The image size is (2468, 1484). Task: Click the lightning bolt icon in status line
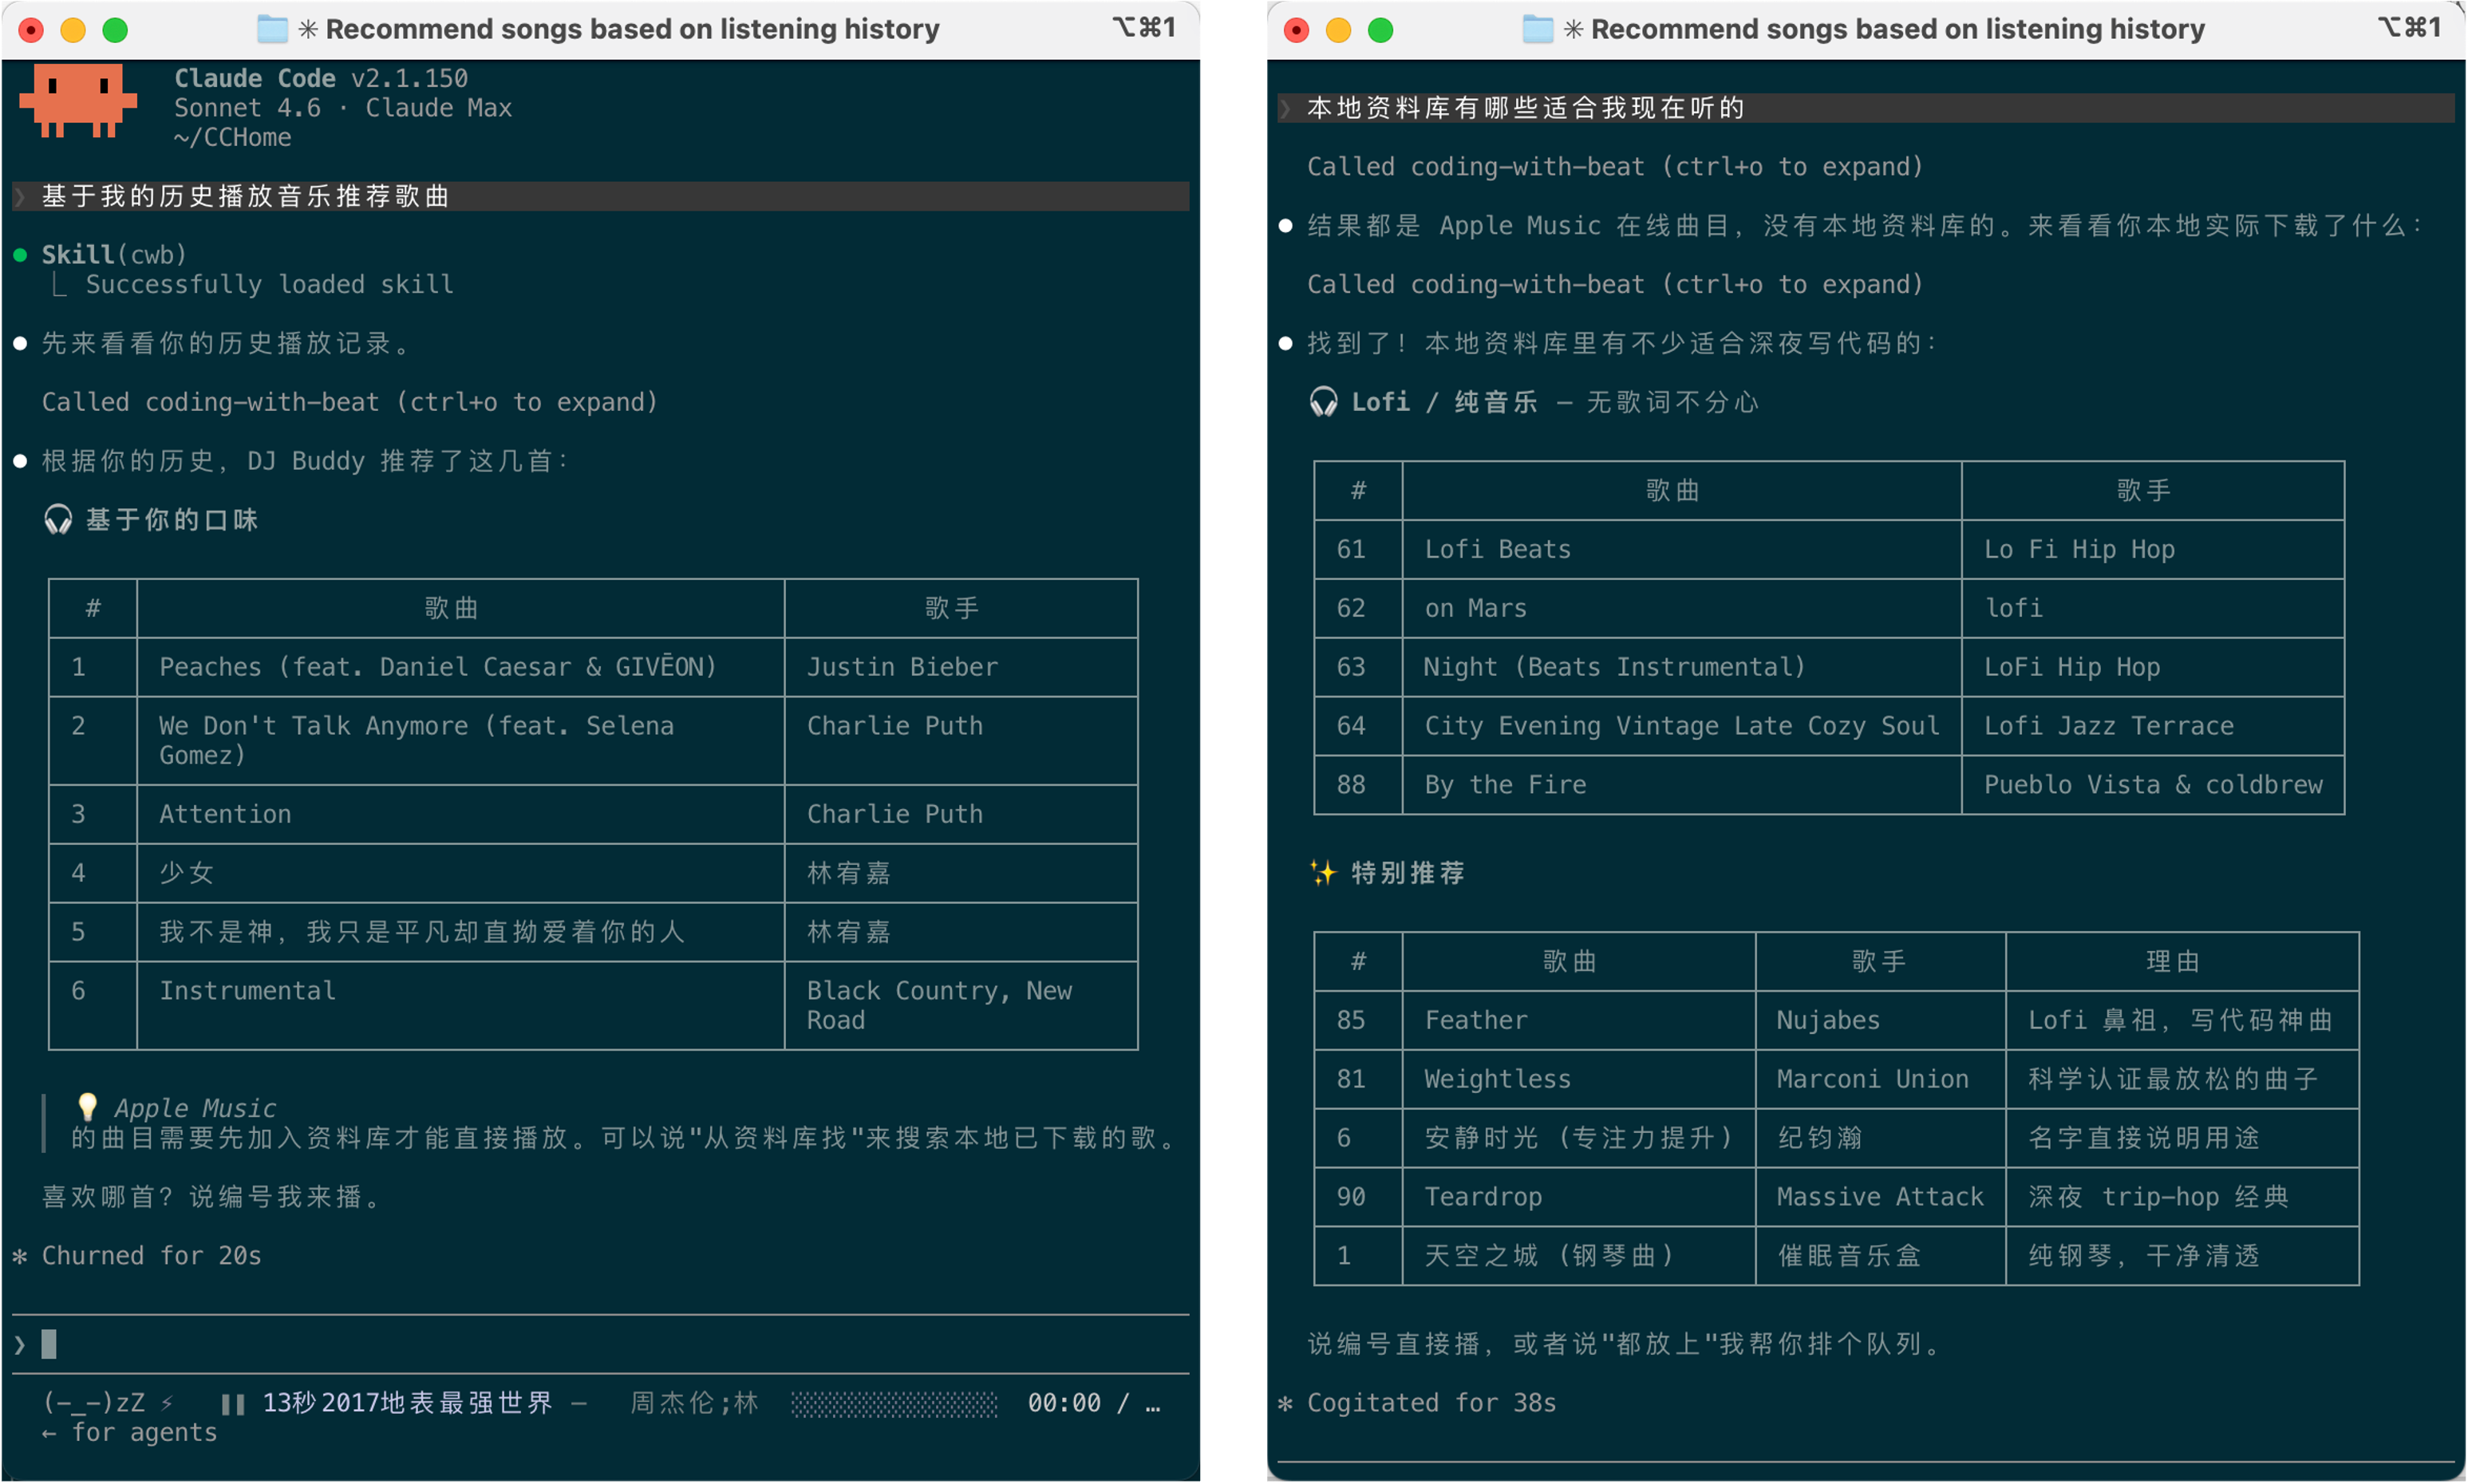pyautogui.click(x=167, y=1403)
